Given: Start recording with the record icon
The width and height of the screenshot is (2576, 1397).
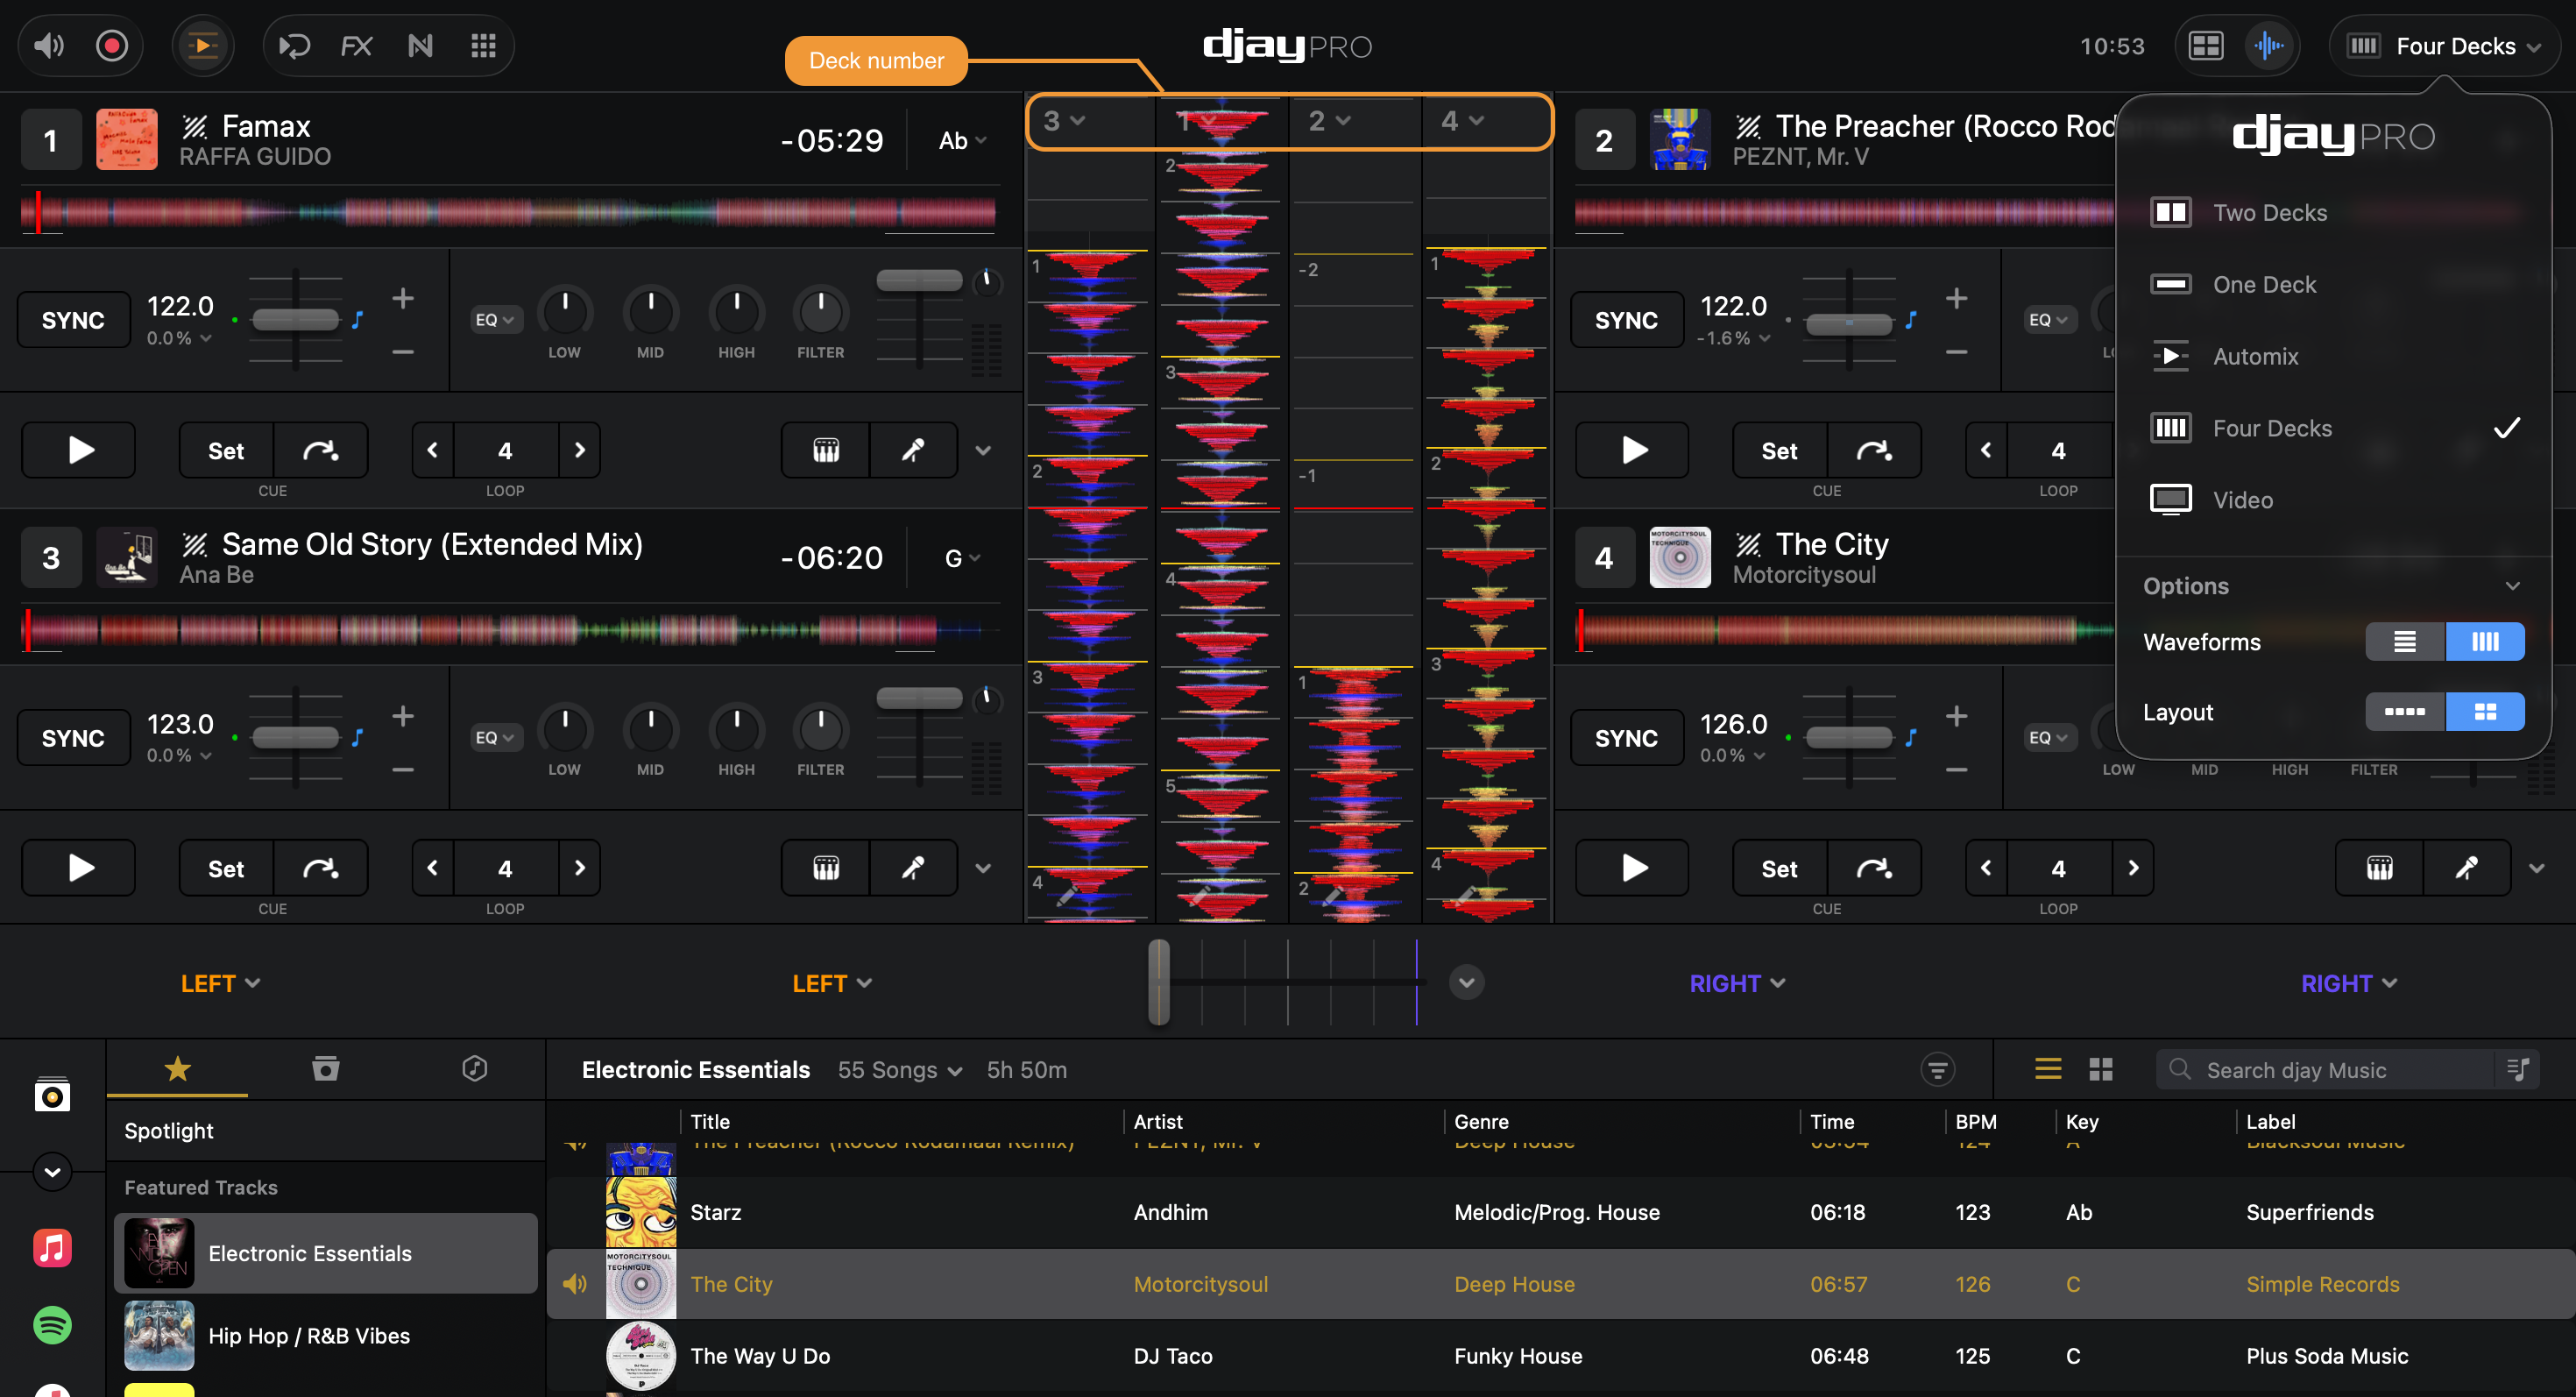Looking at the screenshot, I should click(111, 46).
